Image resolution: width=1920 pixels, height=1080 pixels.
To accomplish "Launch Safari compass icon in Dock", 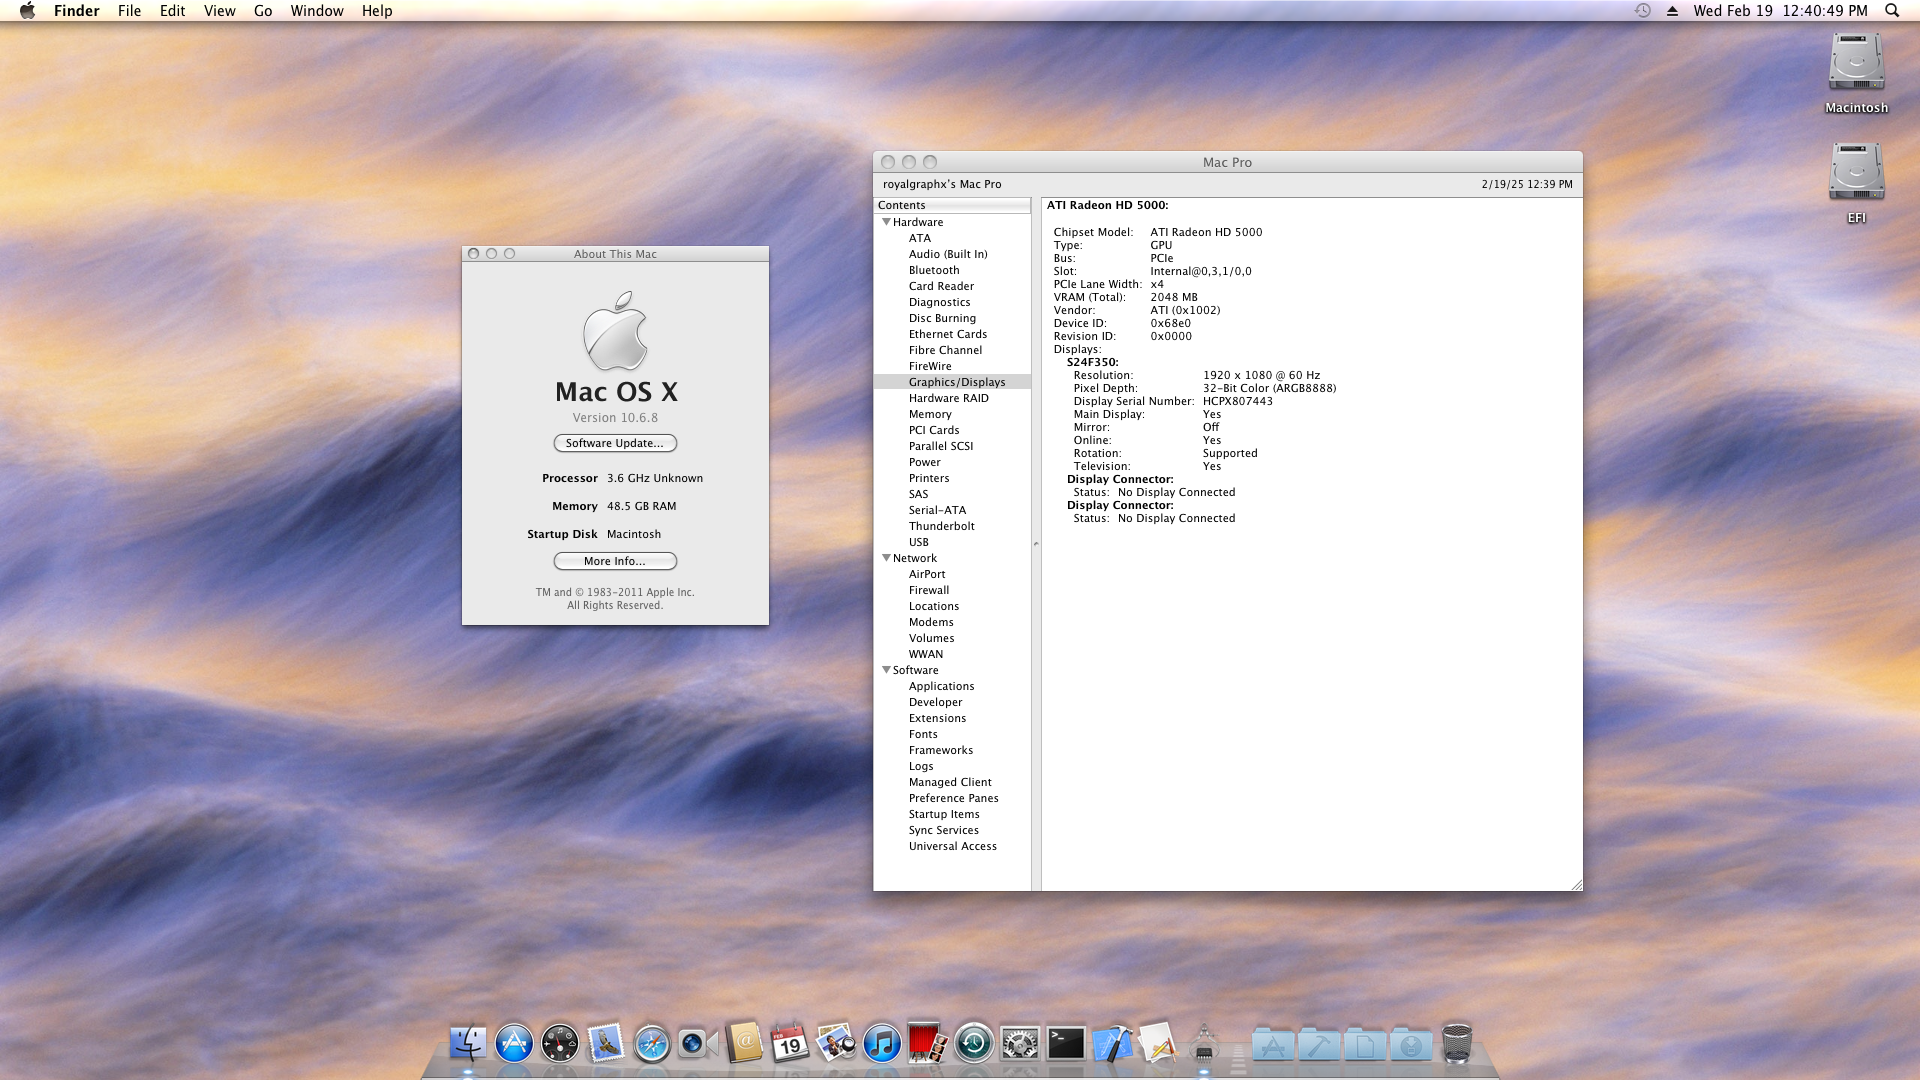I will (x=652, y=1044).
